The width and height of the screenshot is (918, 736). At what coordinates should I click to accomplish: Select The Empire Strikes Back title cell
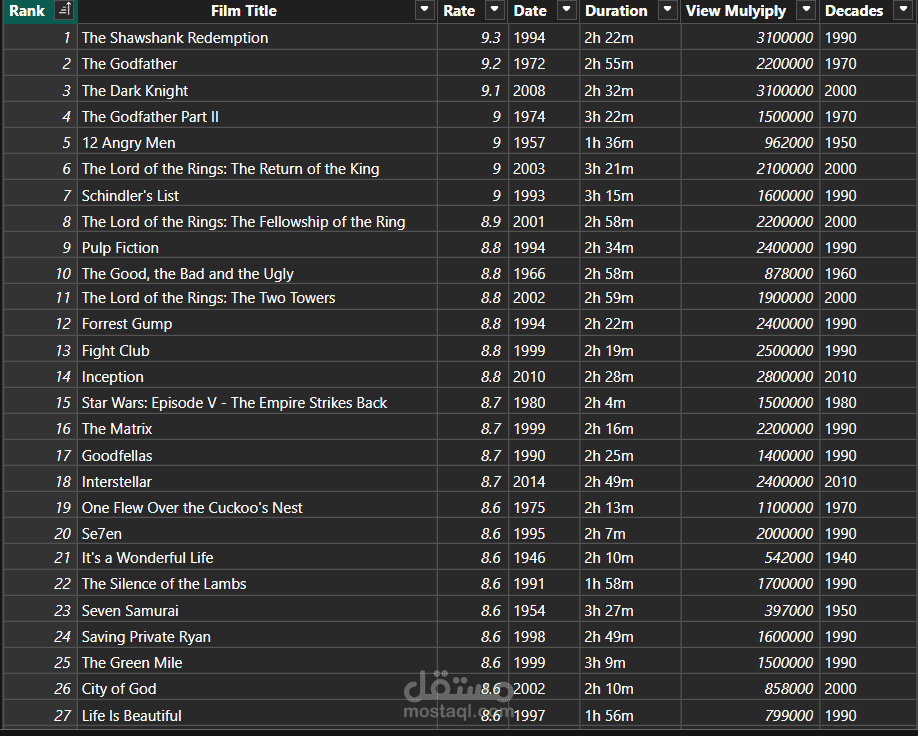tap(258, 402)
